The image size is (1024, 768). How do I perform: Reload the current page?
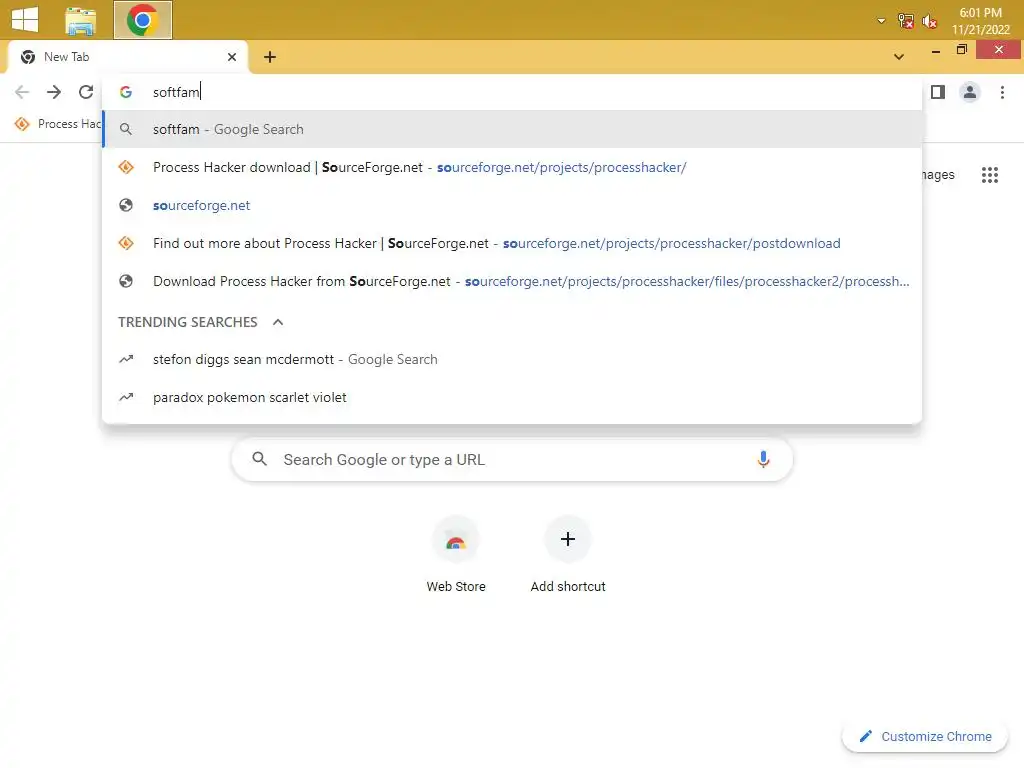click(86, 92)
